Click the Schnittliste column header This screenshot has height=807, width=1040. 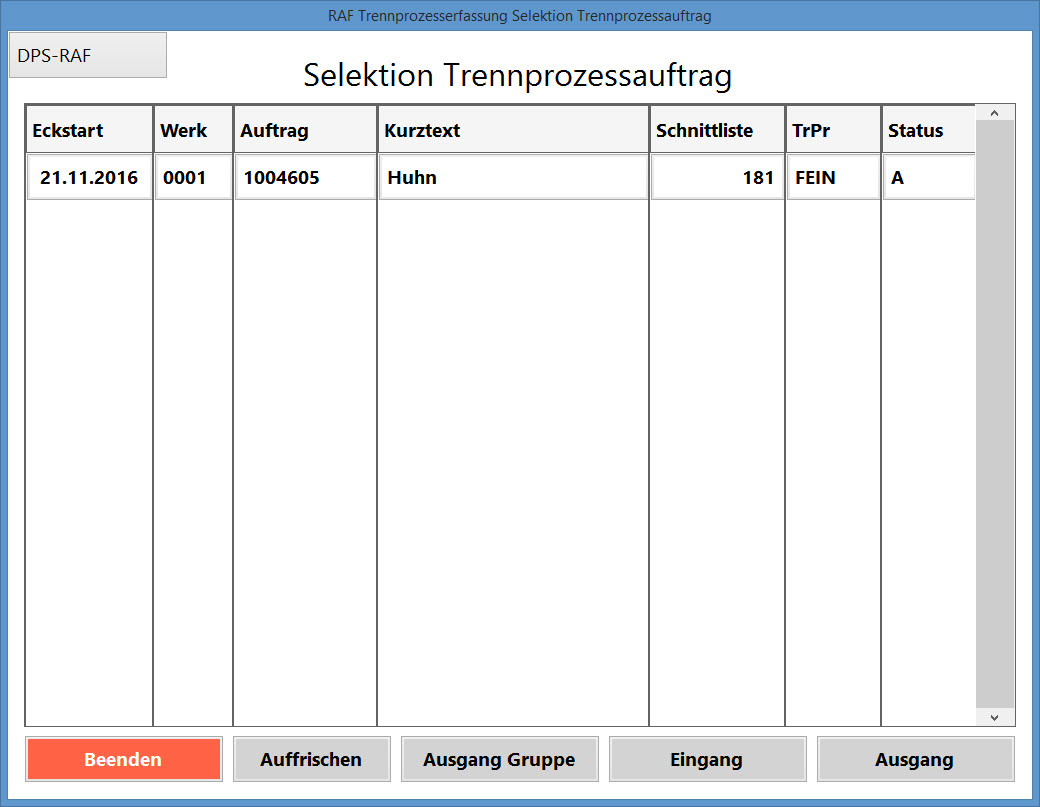point(717,131)
